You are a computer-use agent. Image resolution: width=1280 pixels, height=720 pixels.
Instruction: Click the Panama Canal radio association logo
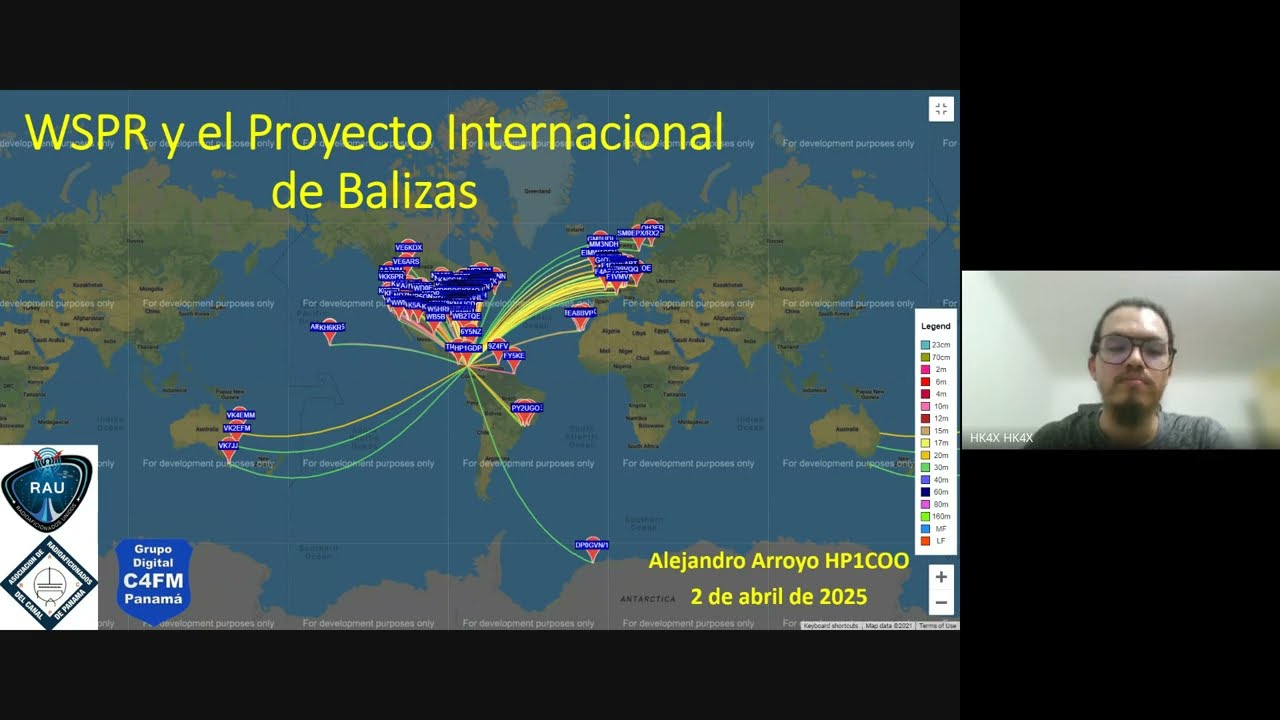[47, 583]
